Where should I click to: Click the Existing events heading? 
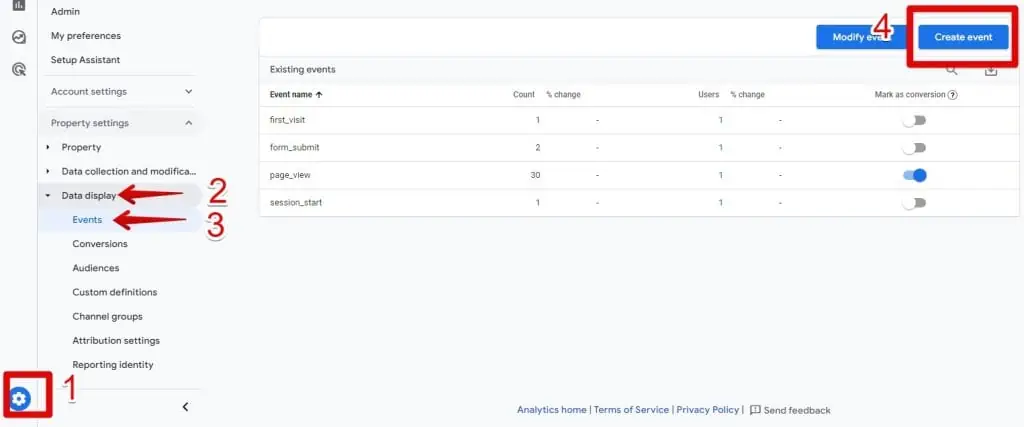tap(303, 69)
